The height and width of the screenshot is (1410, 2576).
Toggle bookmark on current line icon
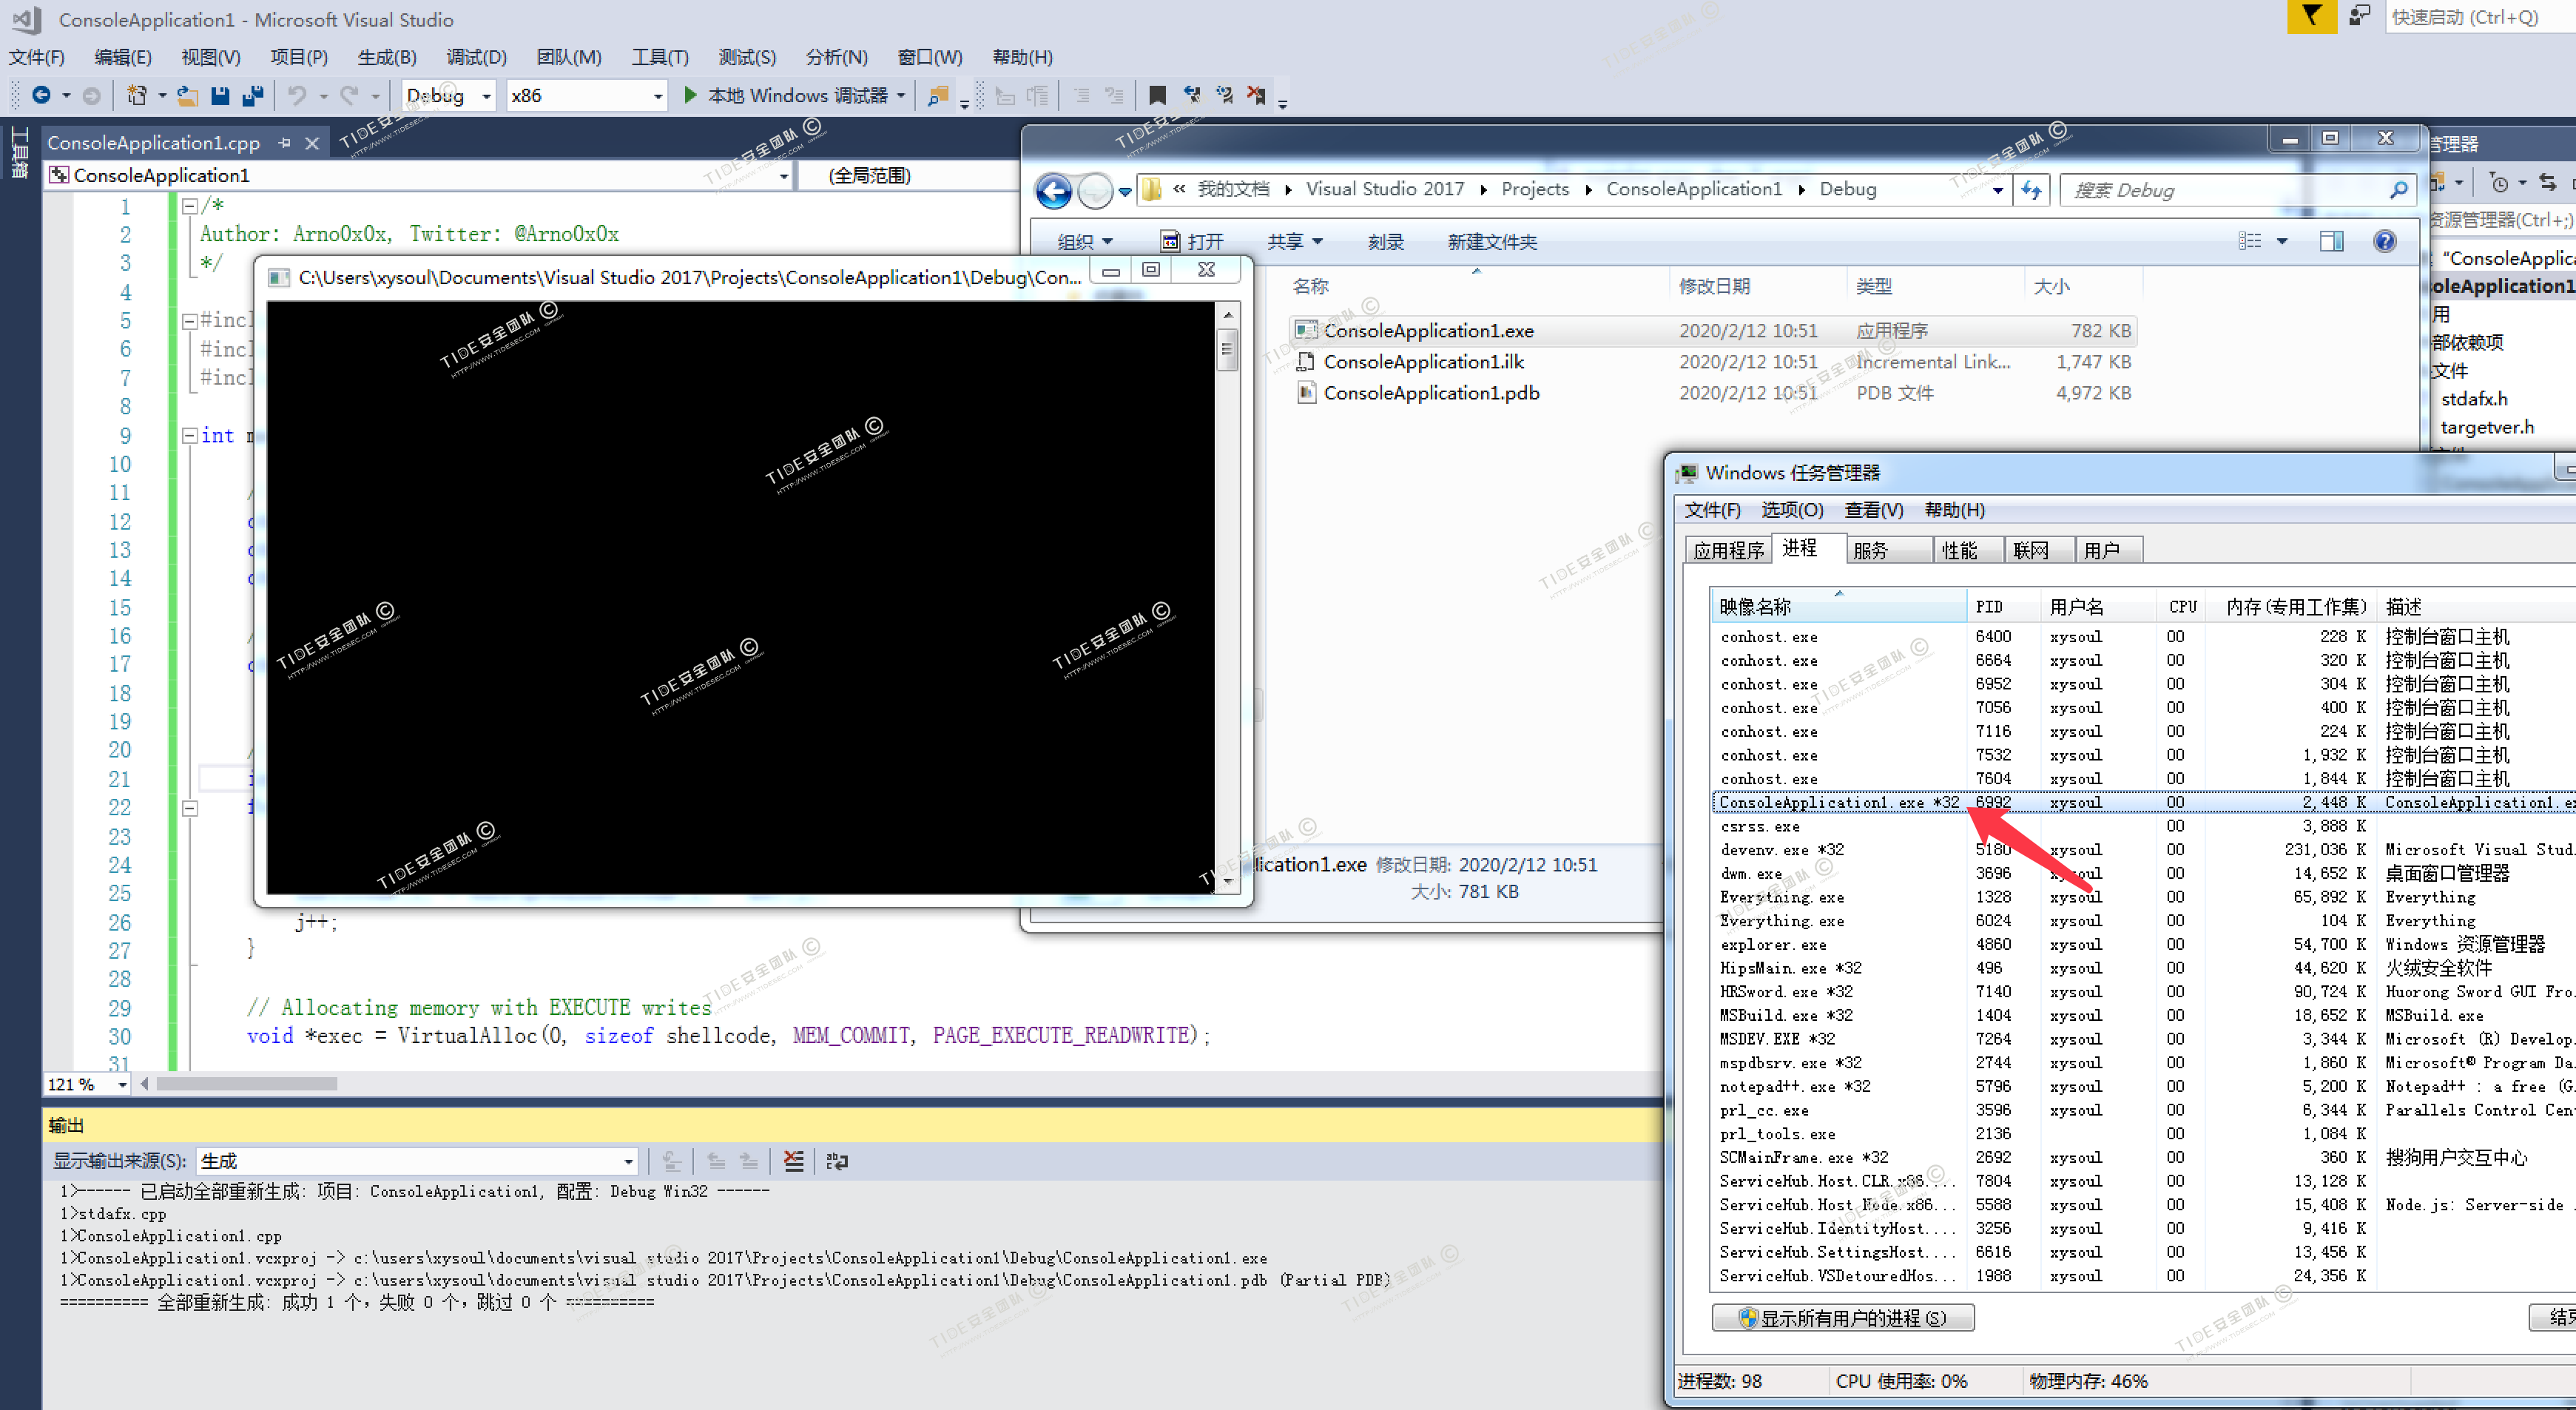click(1157, 96)
